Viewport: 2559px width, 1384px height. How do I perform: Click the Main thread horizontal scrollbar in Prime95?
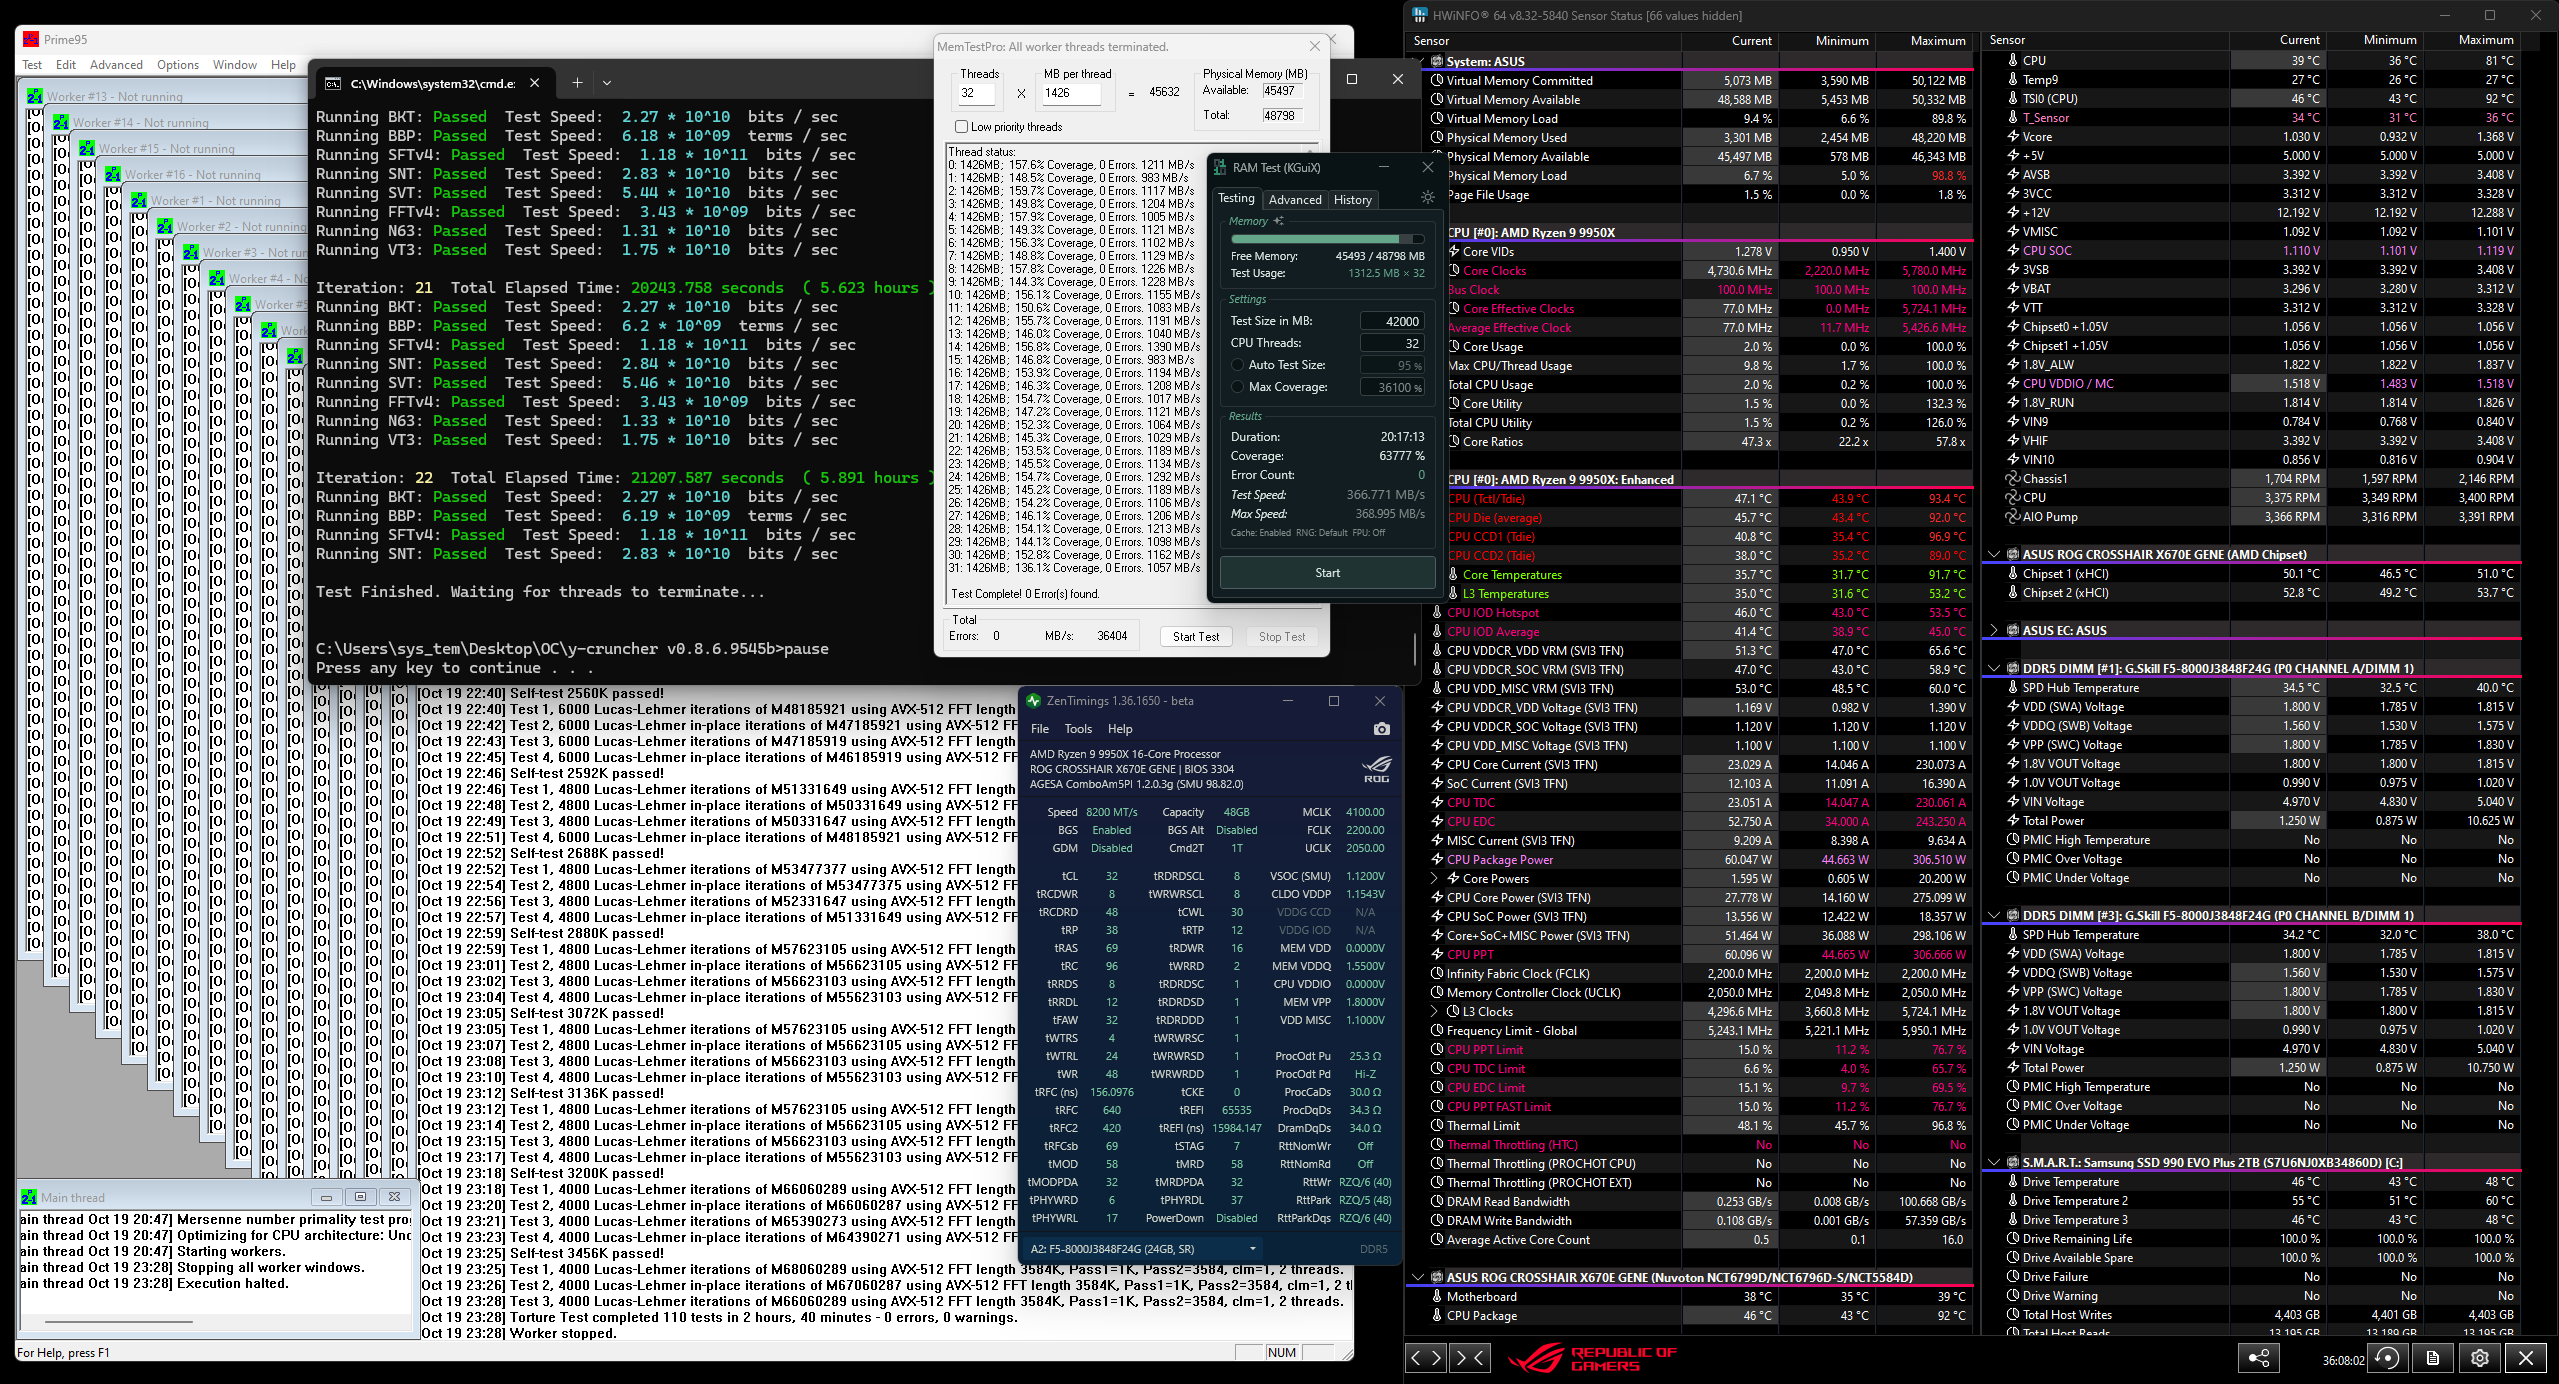tap(215, 1321)
